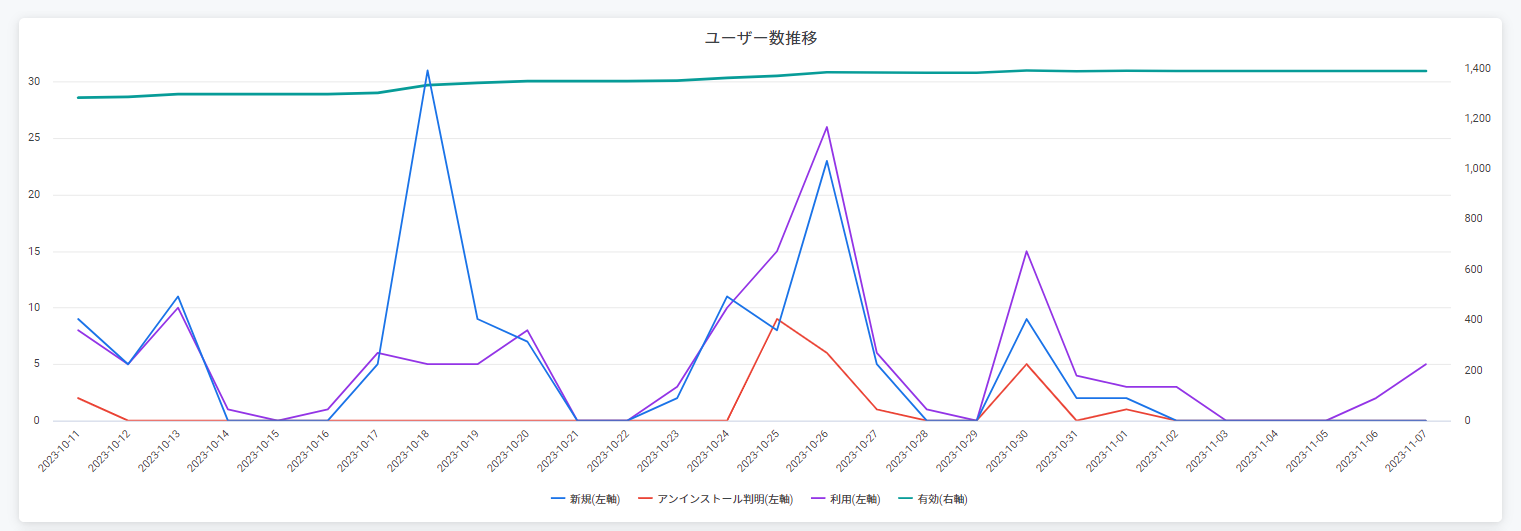Click the chart title ユーザー数推移
1521x531 pixels.
762,38
